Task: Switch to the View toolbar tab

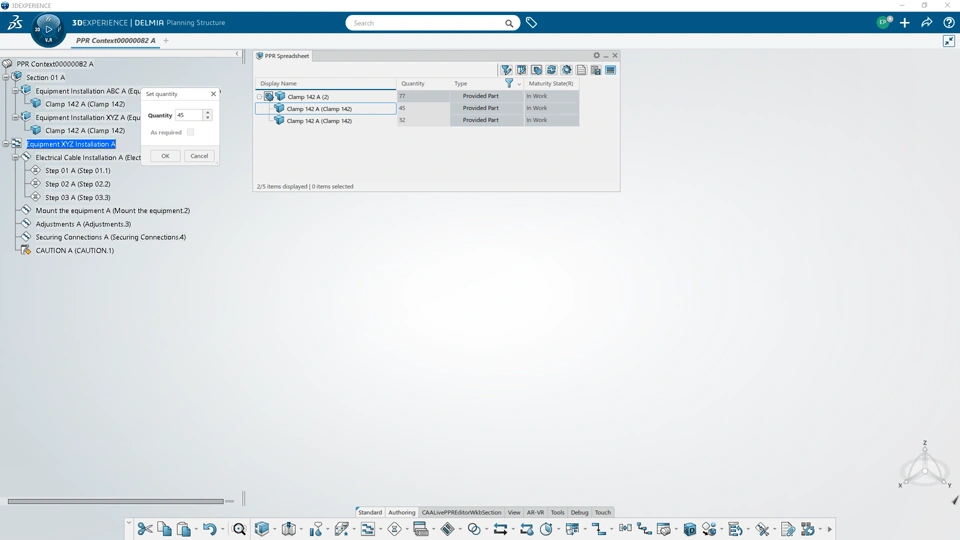Action: coord(514,512)
